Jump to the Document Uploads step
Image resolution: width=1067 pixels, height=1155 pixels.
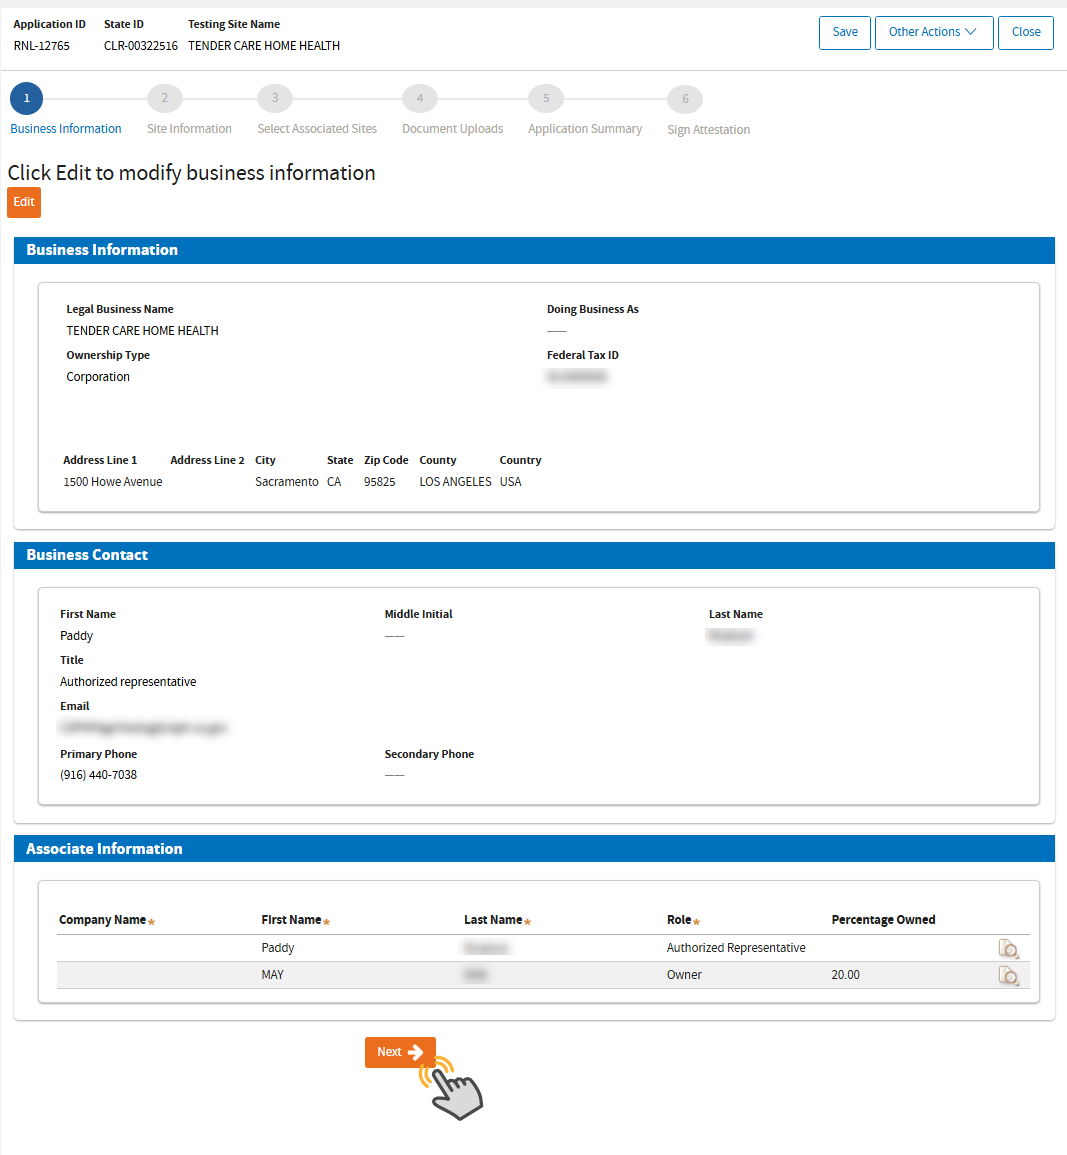[x=420, y=98]
